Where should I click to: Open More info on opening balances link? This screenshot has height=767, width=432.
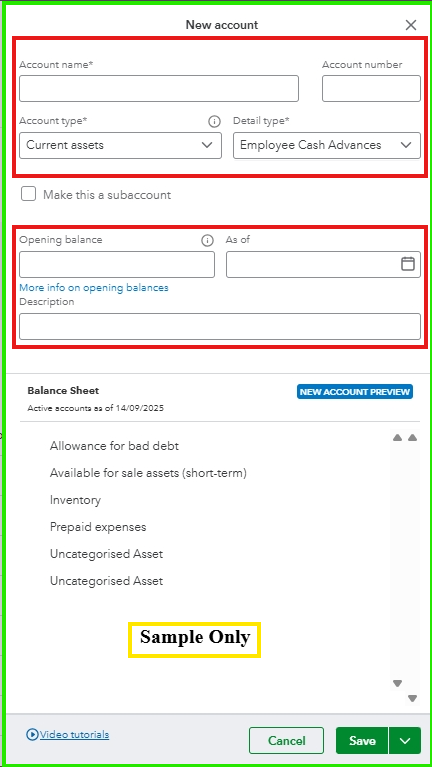pos(94,288)
